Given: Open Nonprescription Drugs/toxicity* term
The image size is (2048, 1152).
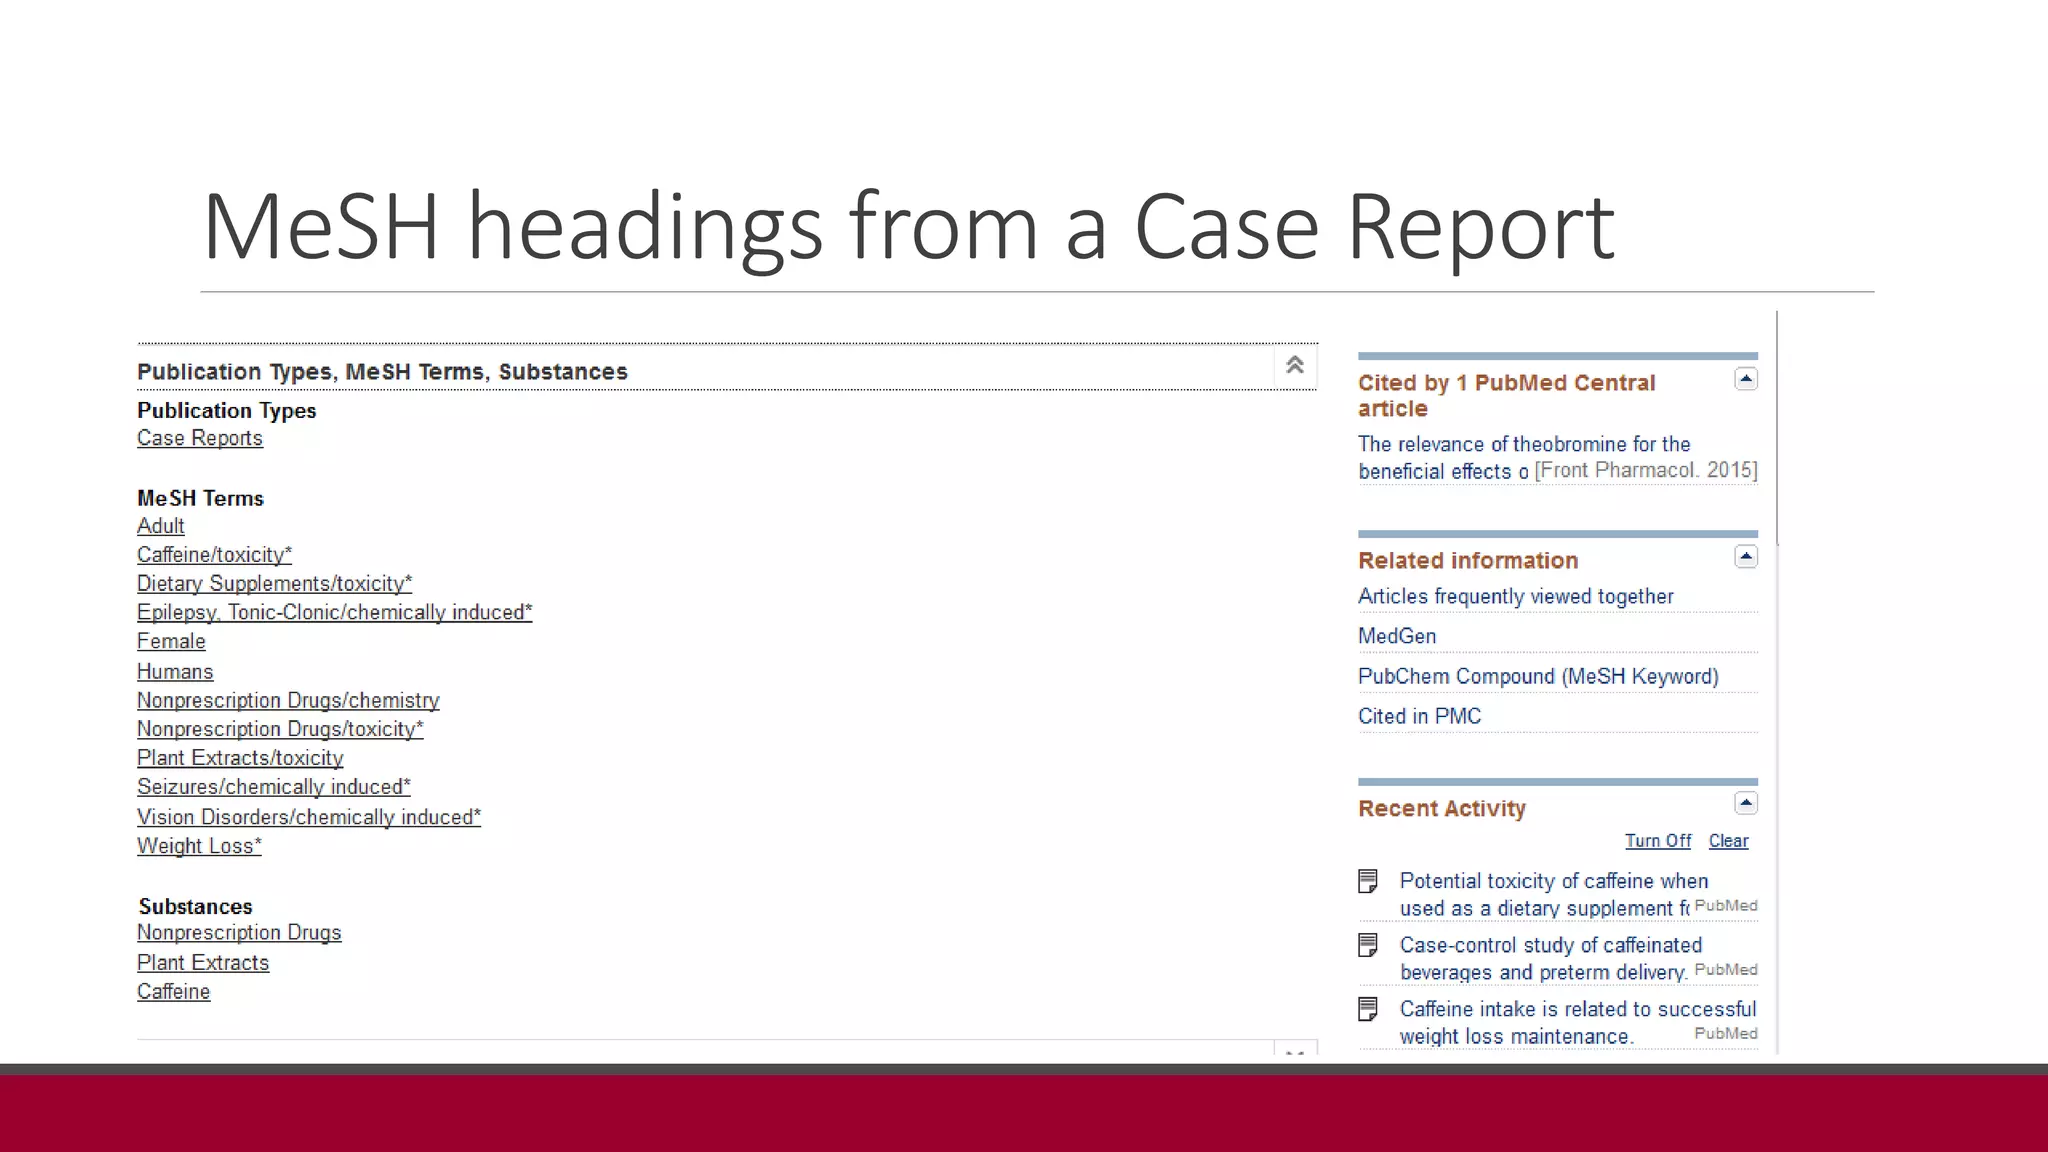Looking at the screenshot, I should point(280,730).
